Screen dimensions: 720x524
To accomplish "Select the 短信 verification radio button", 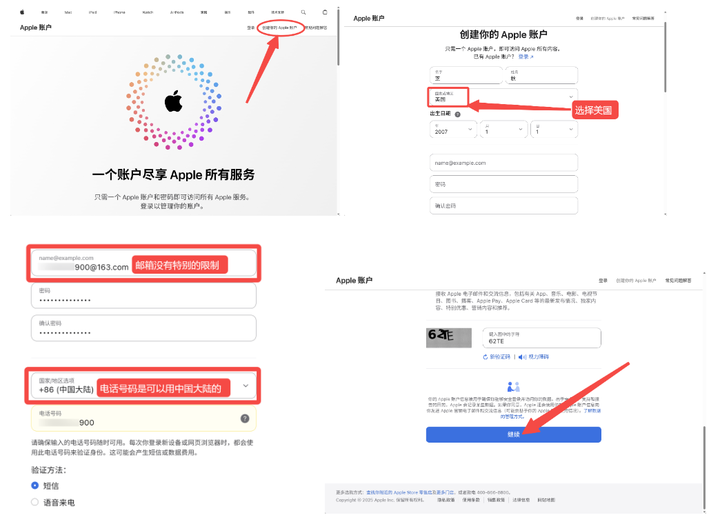I will (35, 485).
